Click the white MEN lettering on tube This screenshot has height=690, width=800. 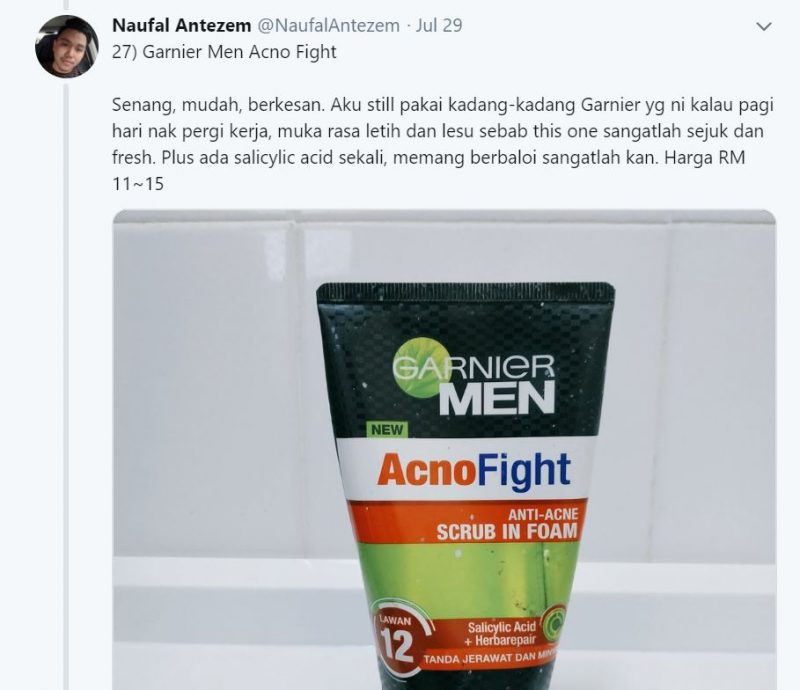[x=497, y=398]
